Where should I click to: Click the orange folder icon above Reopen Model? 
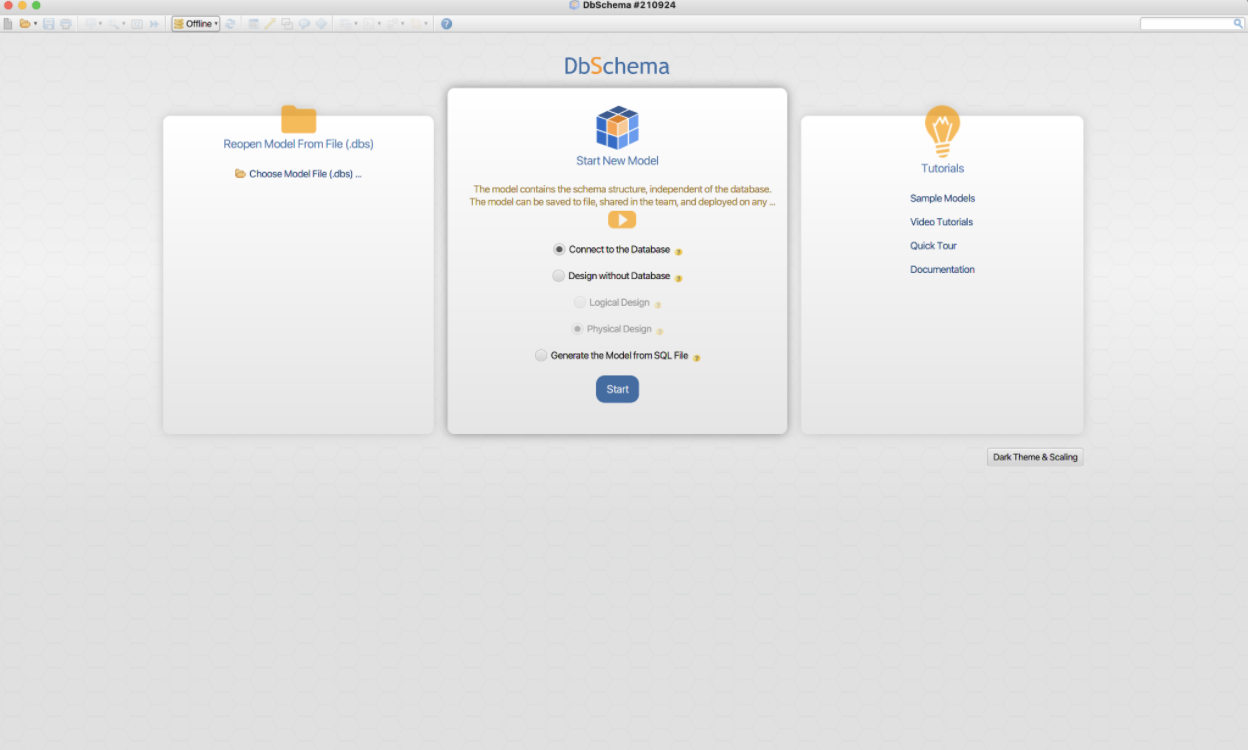(x=298, y=119)
